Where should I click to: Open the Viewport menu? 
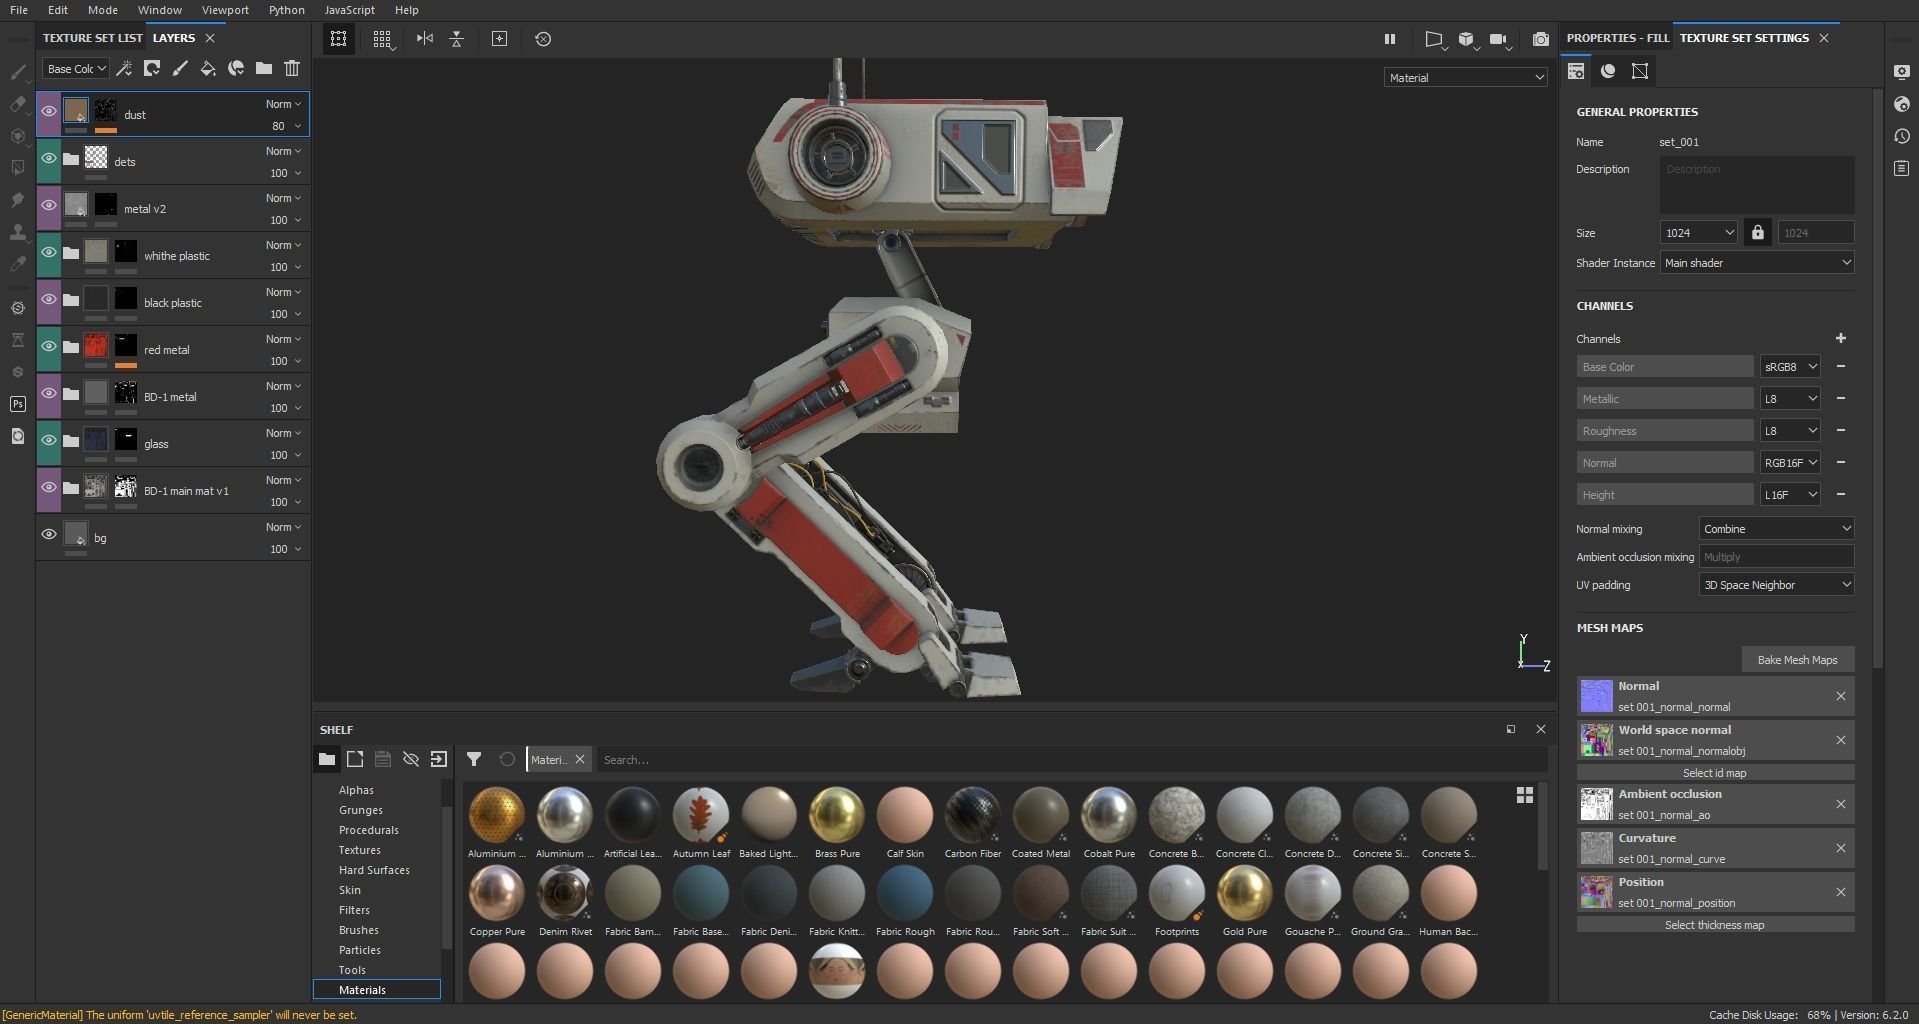(x=225, y=10)
